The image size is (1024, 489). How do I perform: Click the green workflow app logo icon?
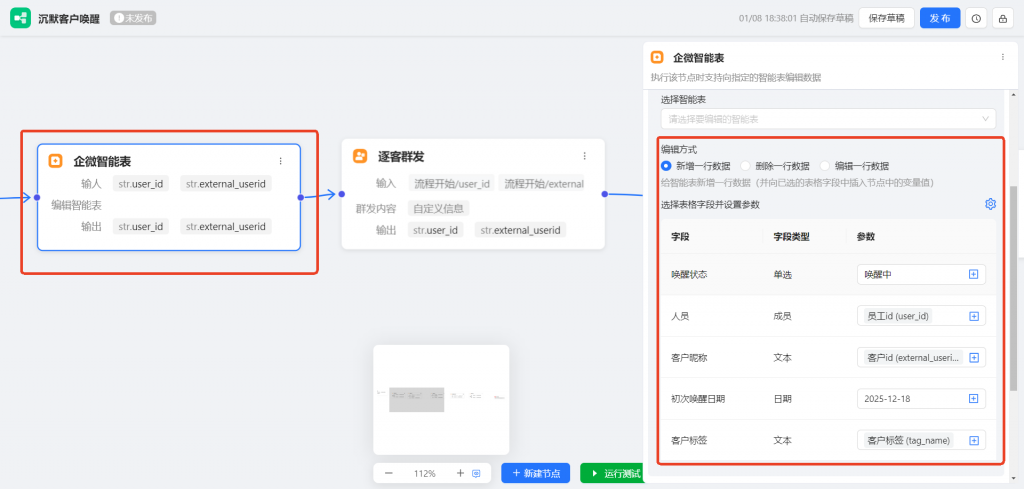coord(20,18)
